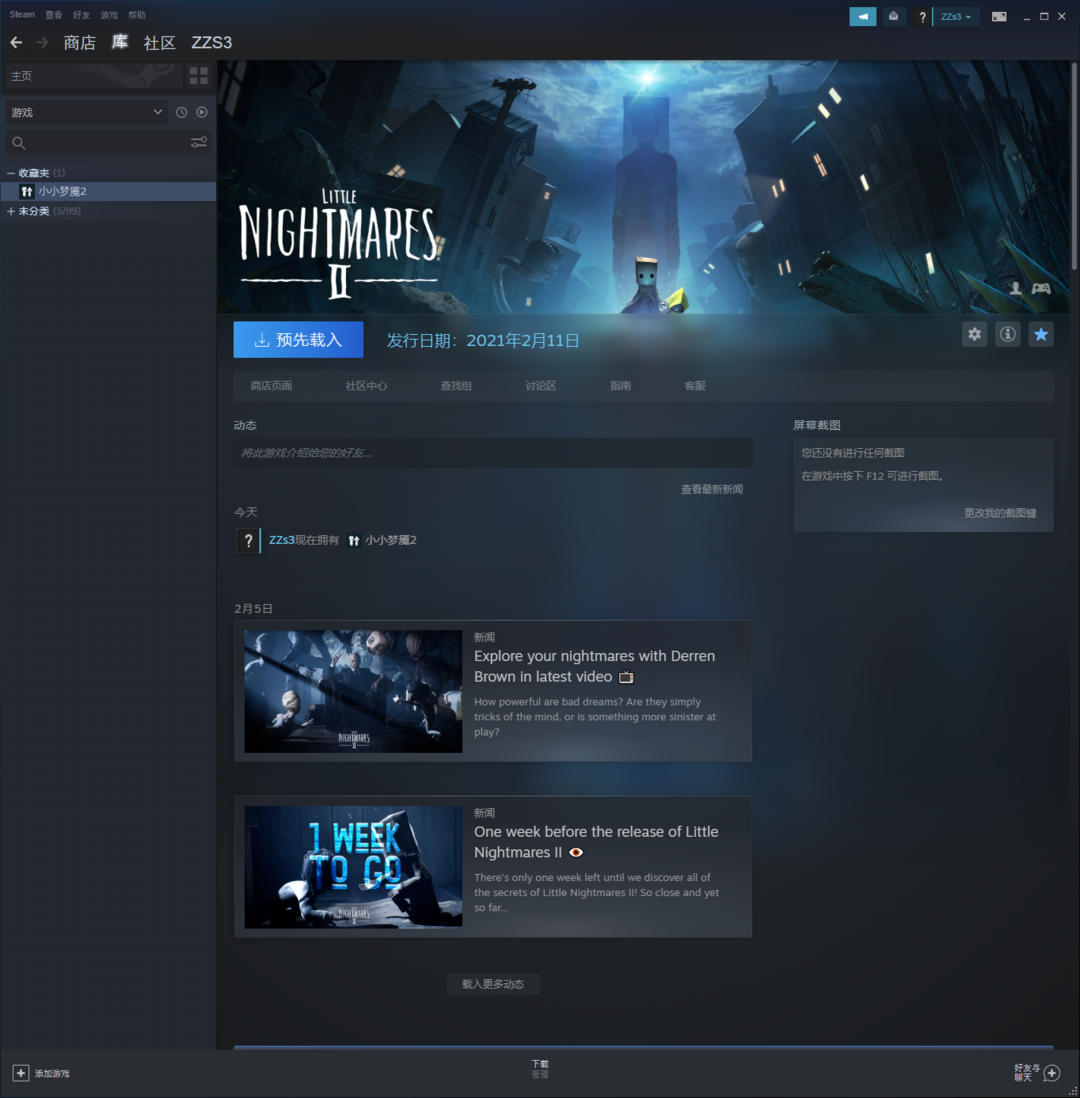This screenshot has height=1098, width=1080.
Task: Expand the 未分类 category
Action: coord(11,211)
